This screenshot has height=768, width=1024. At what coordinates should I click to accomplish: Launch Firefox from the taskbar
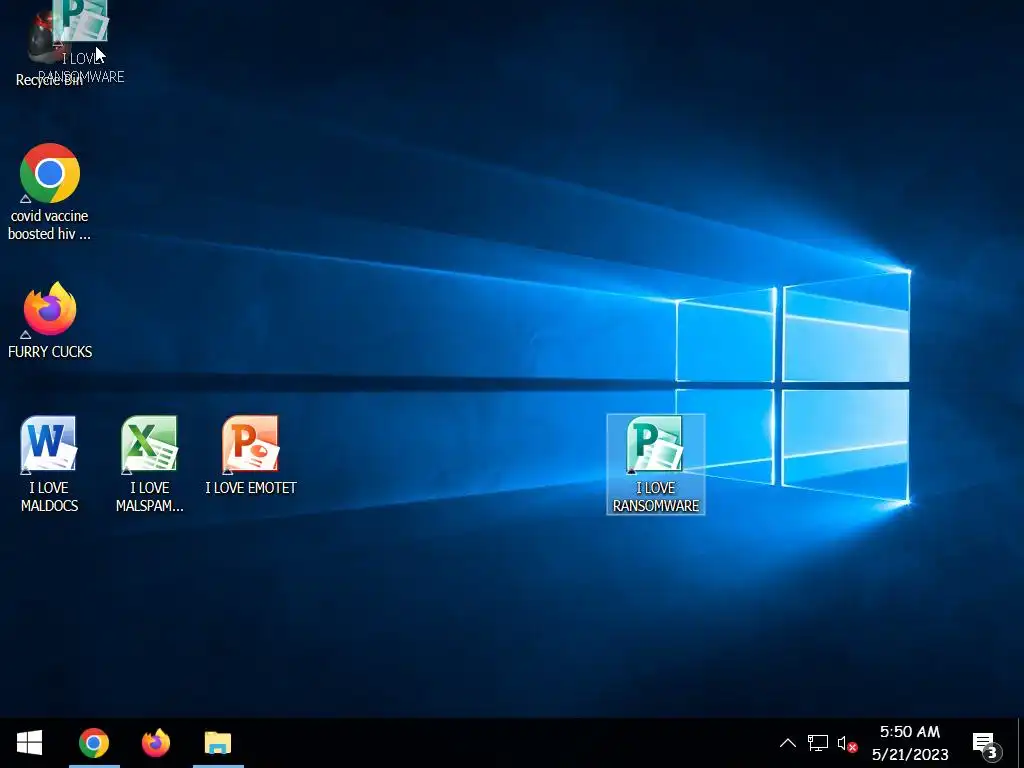[156, 743]
